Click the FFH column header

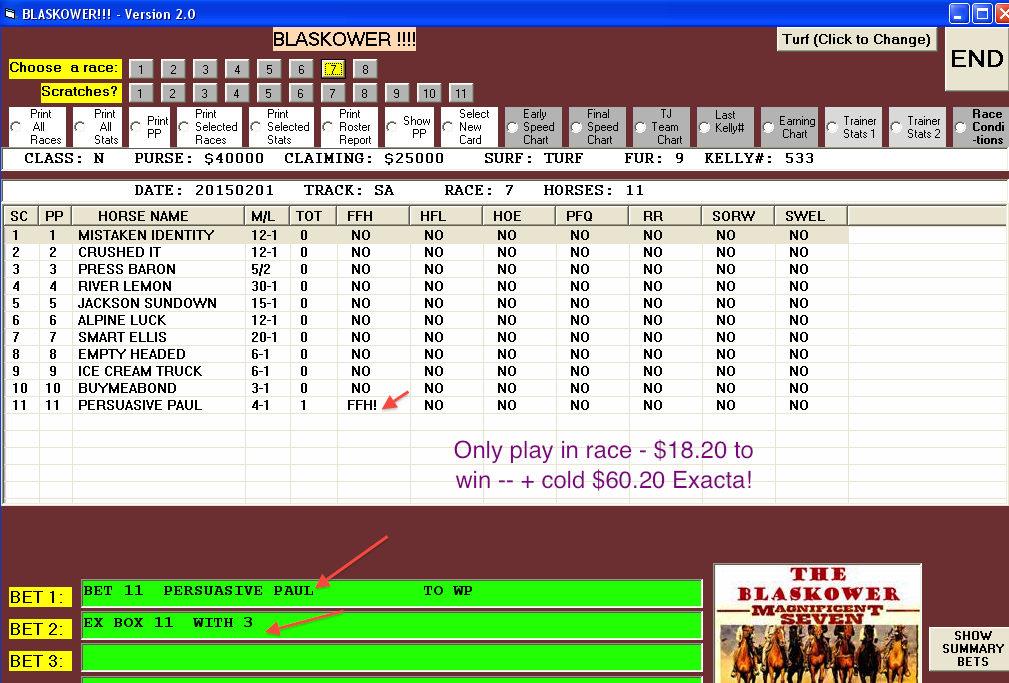(x=373, y=216)
